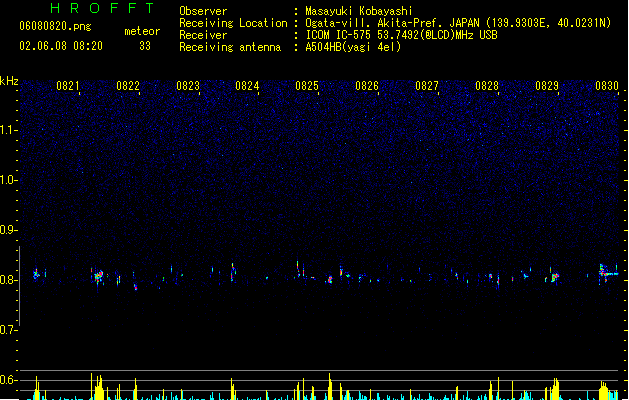Click the 0821 time marker
Screen dimensions: 629x400
click(x=67, y=86)
